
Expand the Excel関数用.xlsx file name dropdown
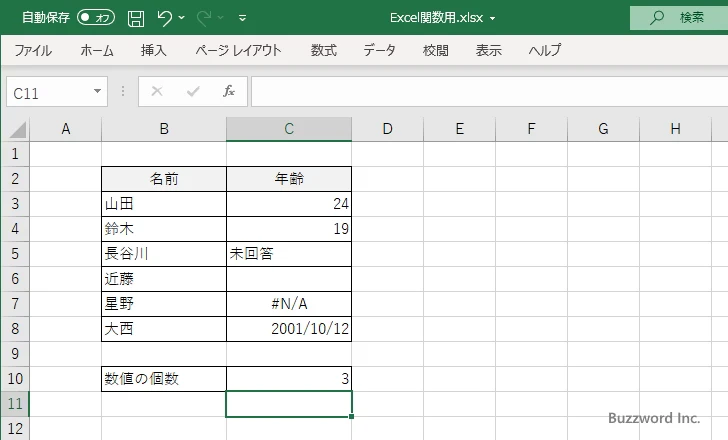[x=493, y=19]
